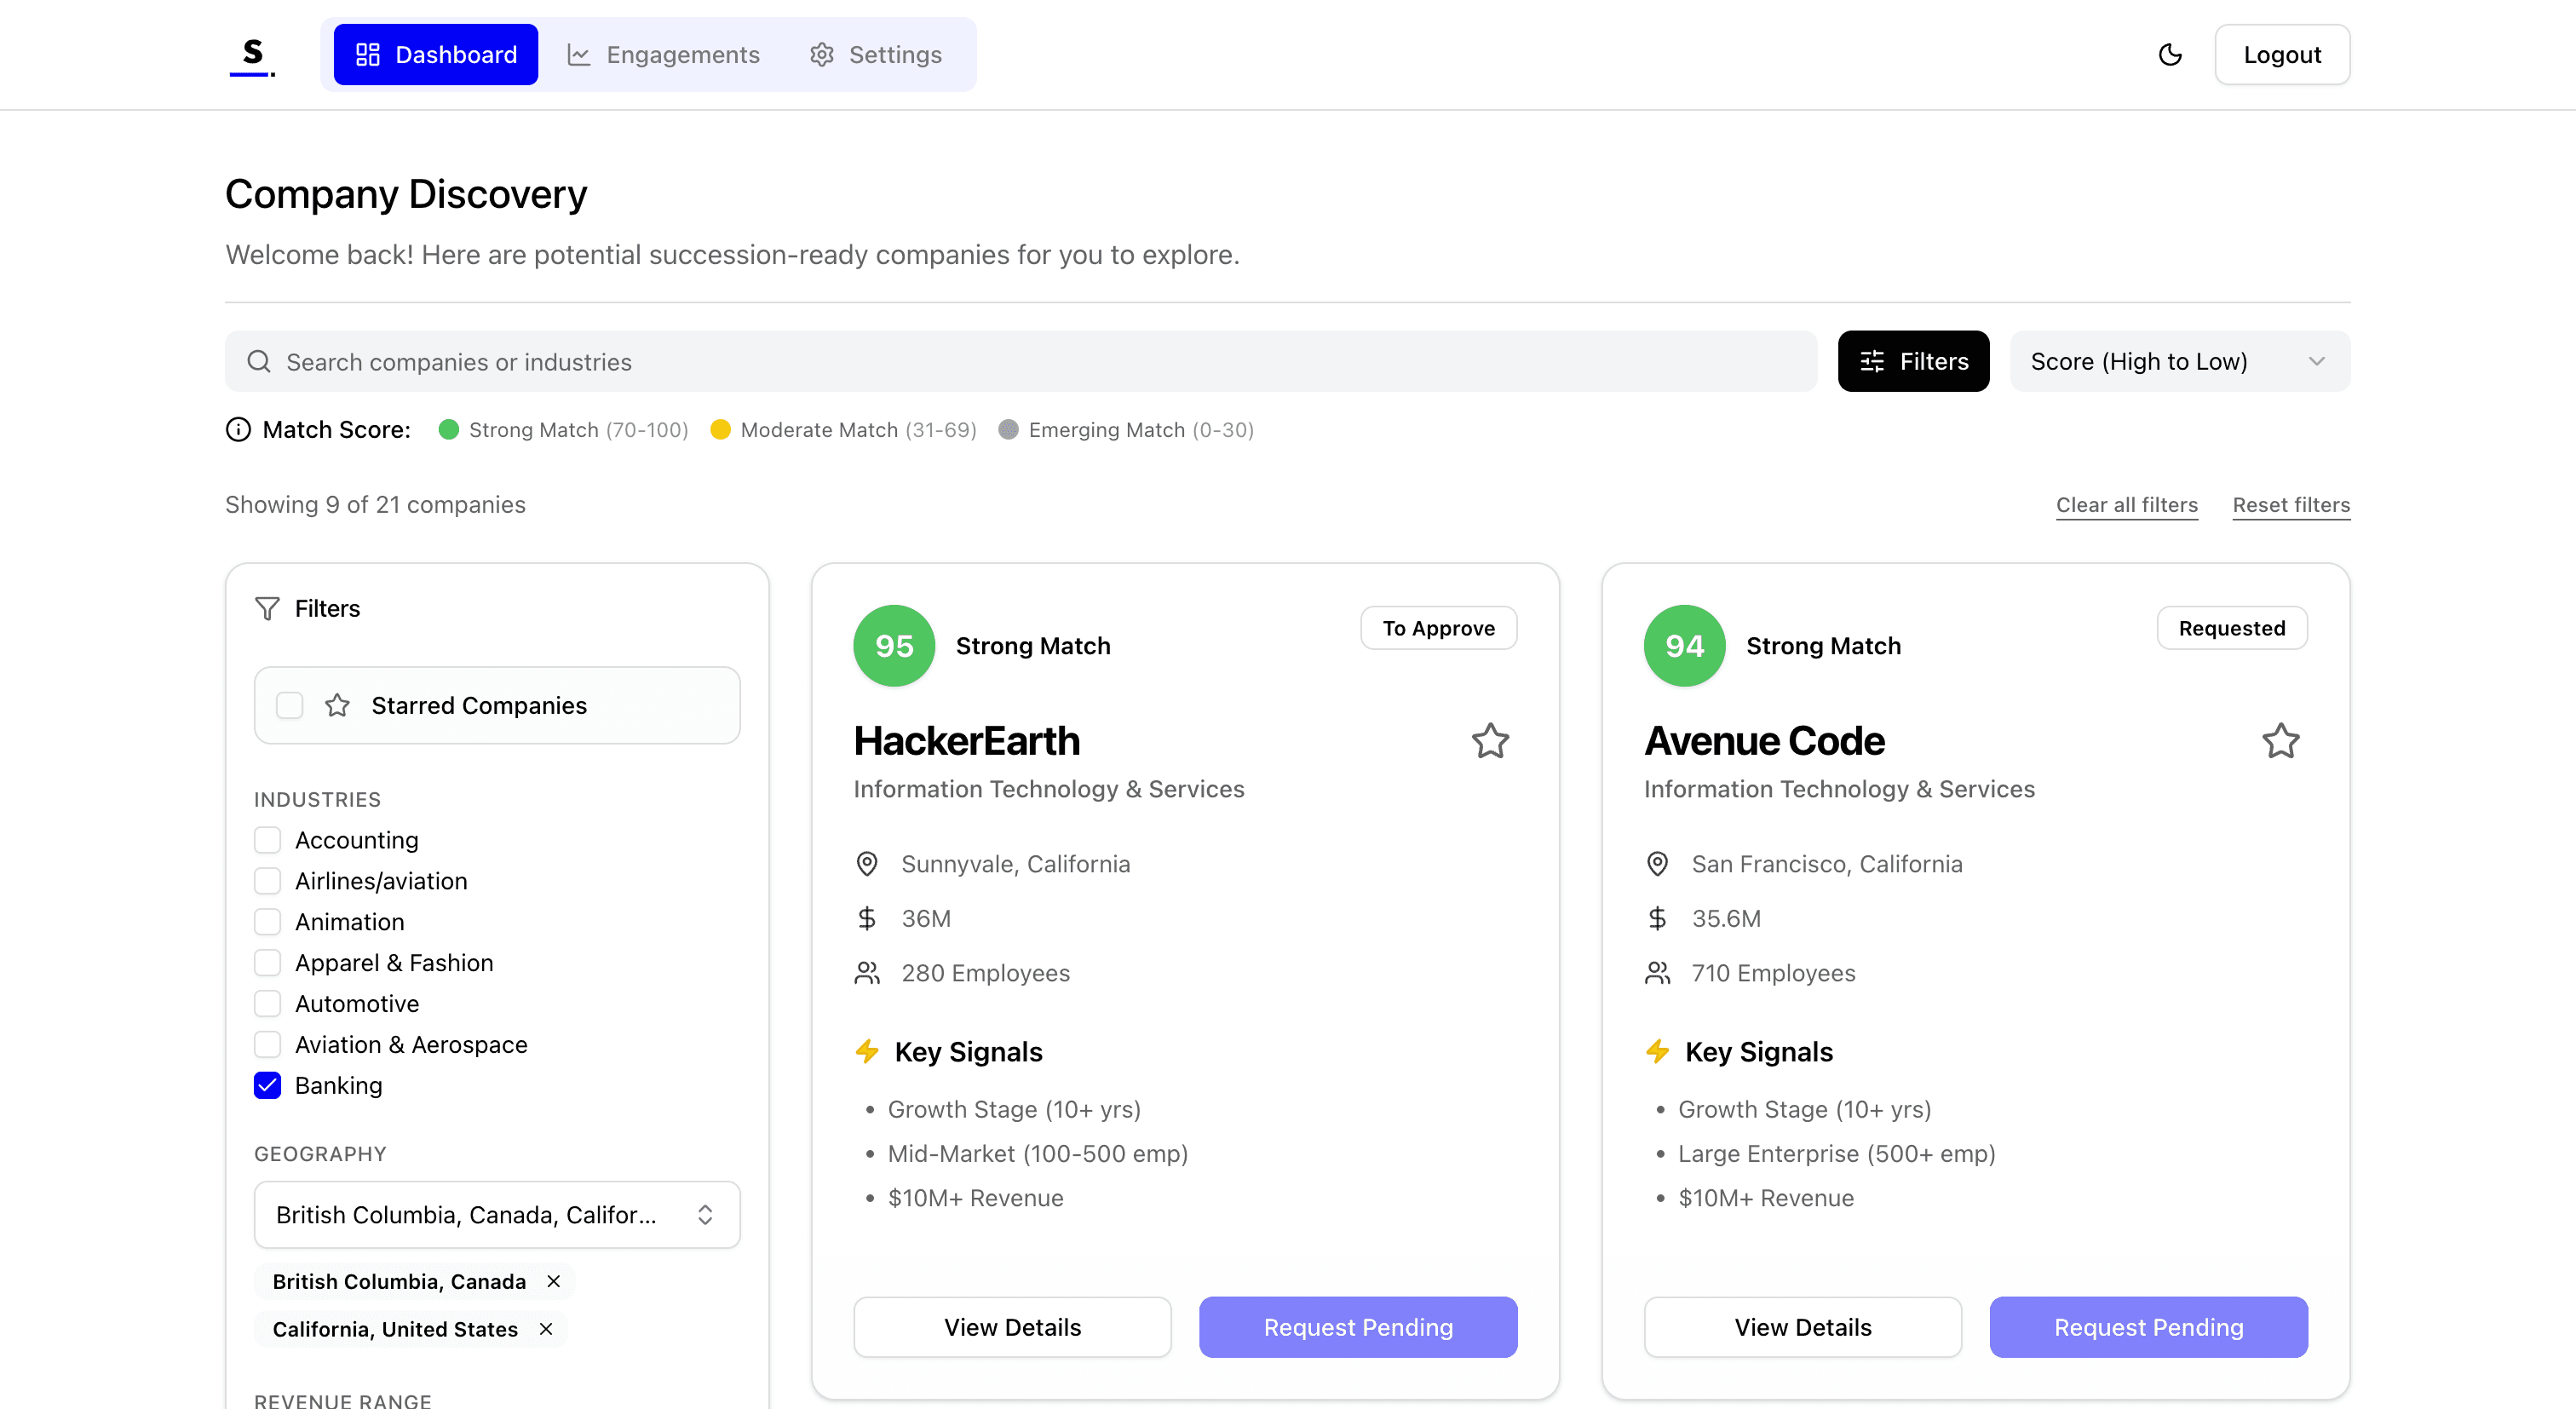Switch to the Engagements tab
Screen dimensions: 2576x1409
[x=664, y=55]
